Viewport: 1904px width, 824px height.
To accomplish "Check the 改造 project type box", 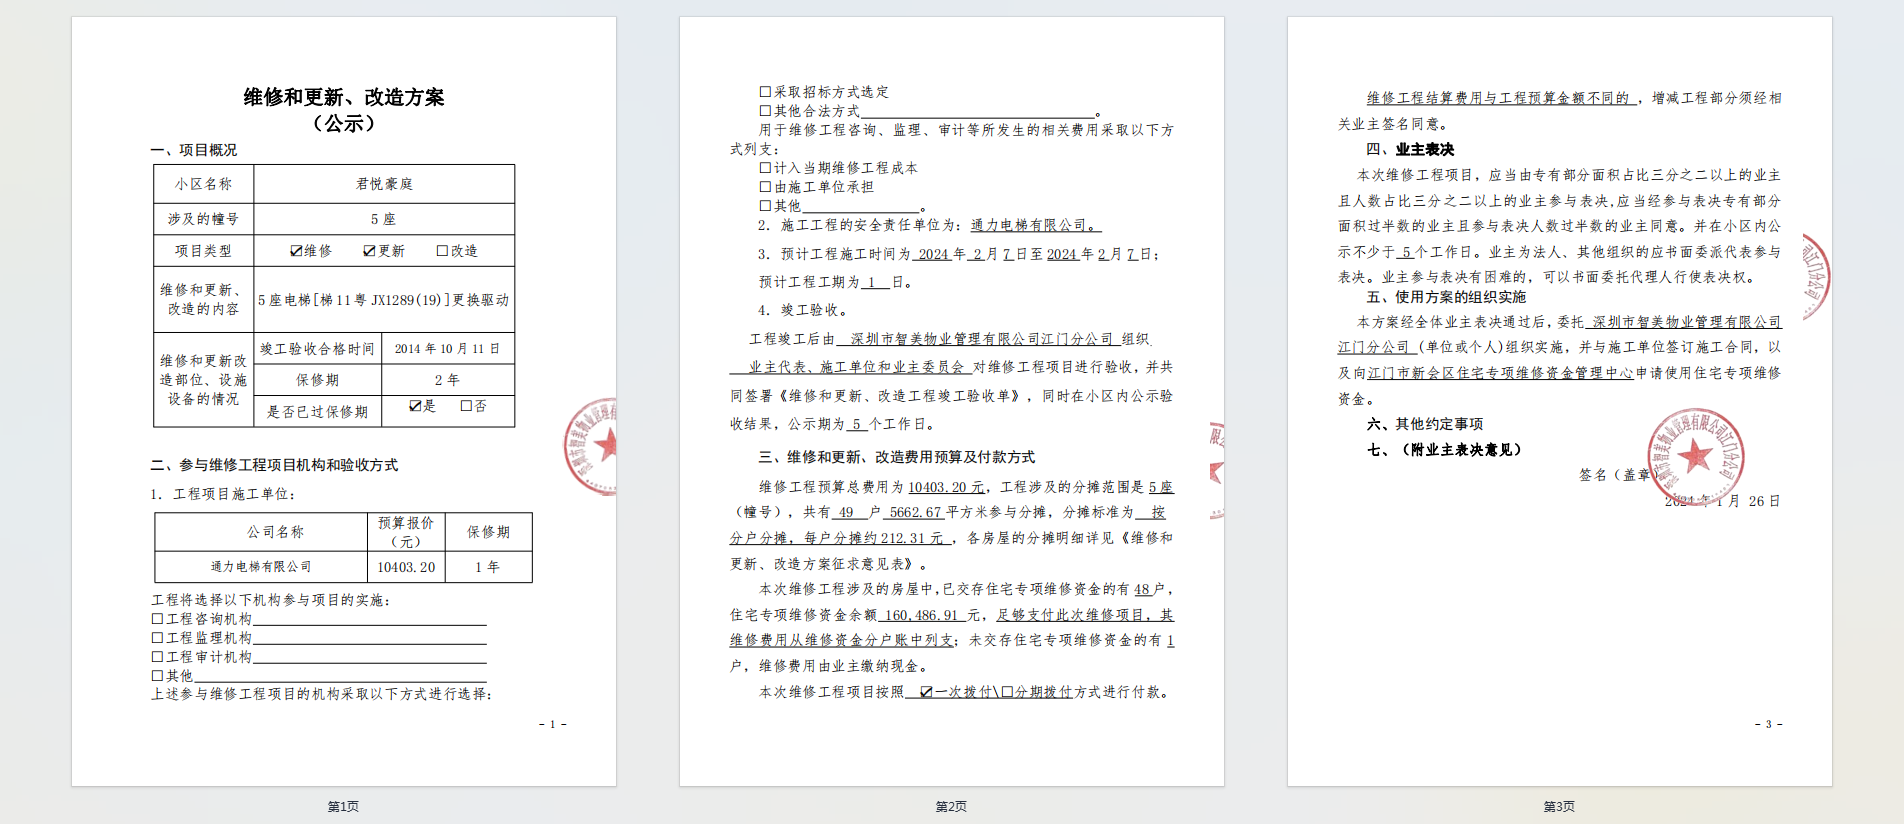I will 442,251.
